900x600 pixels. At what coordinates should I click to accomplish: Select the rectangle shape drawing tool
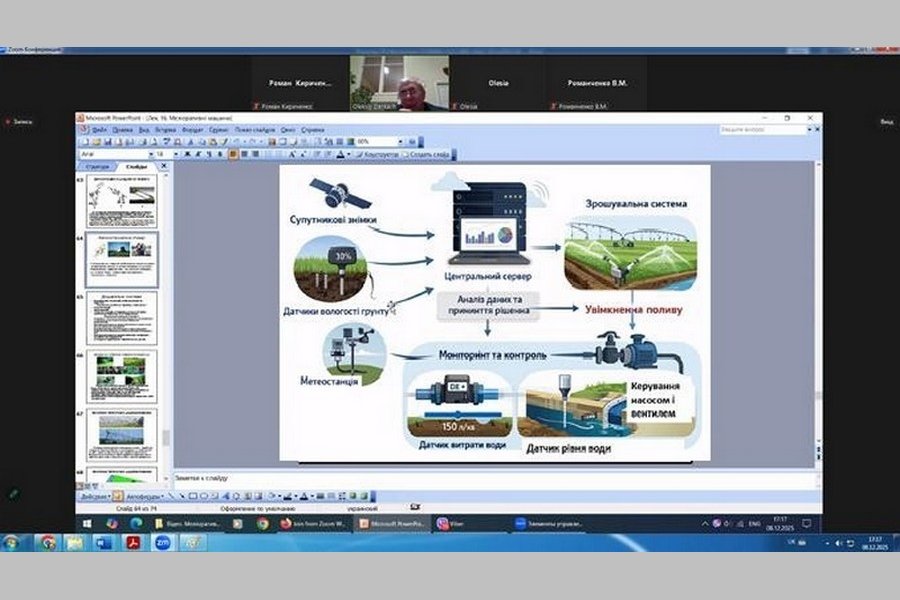194,495
